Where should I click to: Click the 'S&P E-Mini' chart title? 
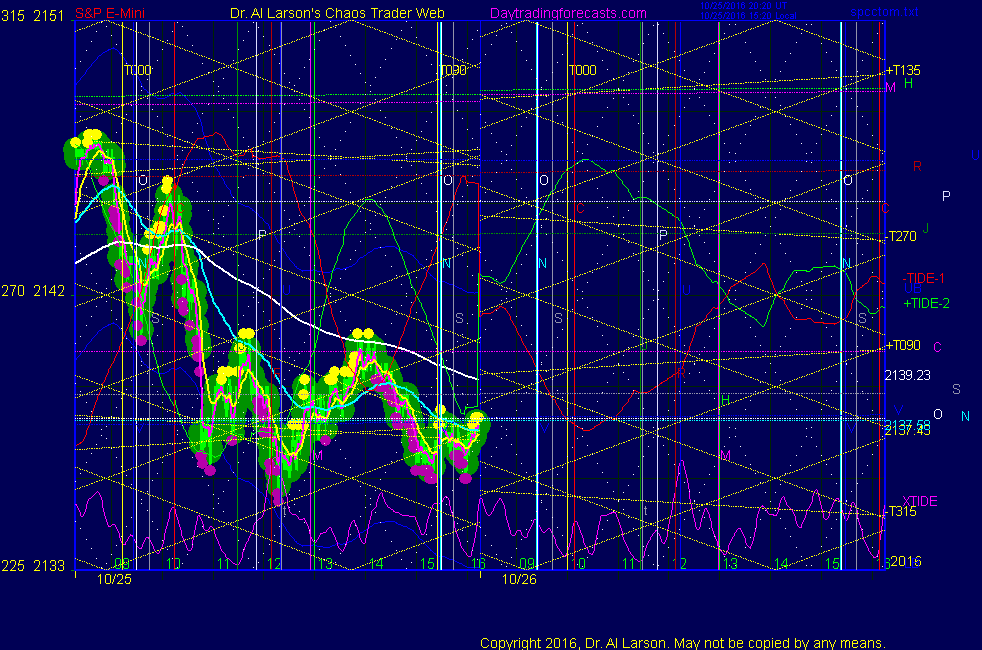coord(110,13)
